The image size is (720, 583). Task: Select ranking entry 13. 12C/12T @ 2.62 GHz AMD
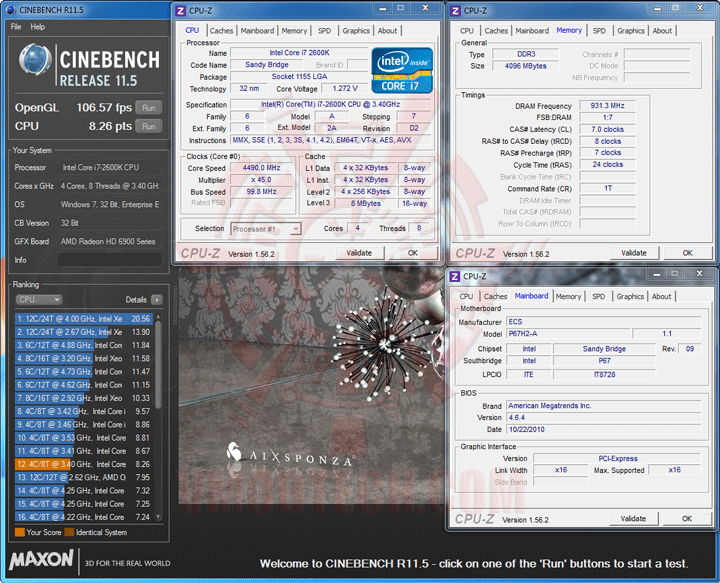click(x=84, y=477)
